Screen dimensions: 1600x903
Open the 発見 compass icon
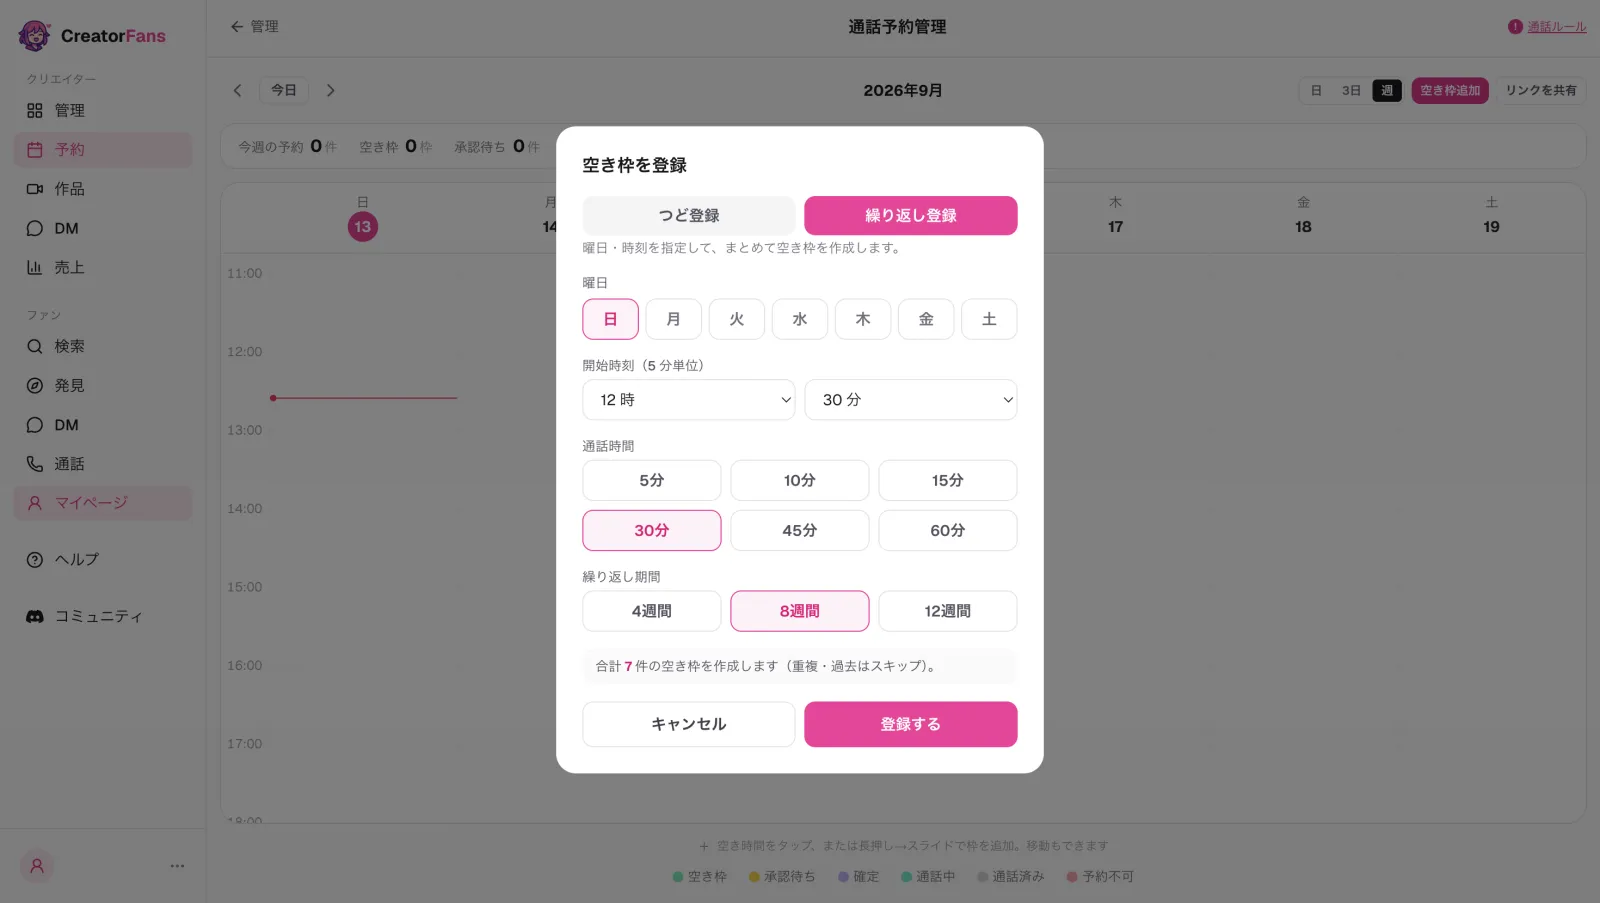pyautogui.click(x=35, y=386)
